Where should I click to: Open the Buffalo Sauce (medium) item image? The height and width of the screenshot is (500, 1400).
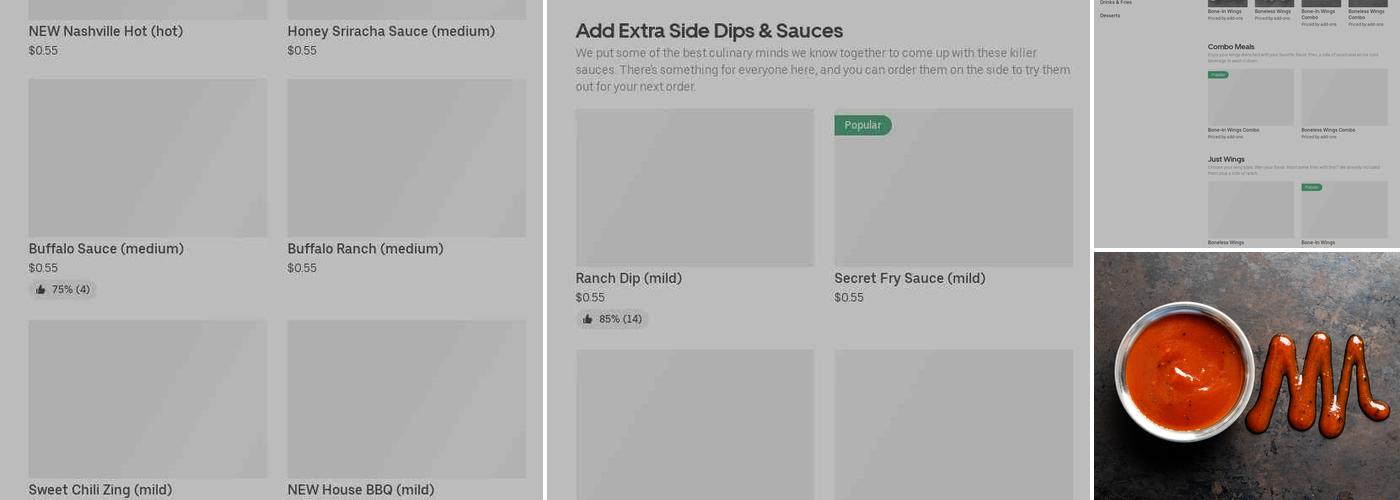click(147, 158)
